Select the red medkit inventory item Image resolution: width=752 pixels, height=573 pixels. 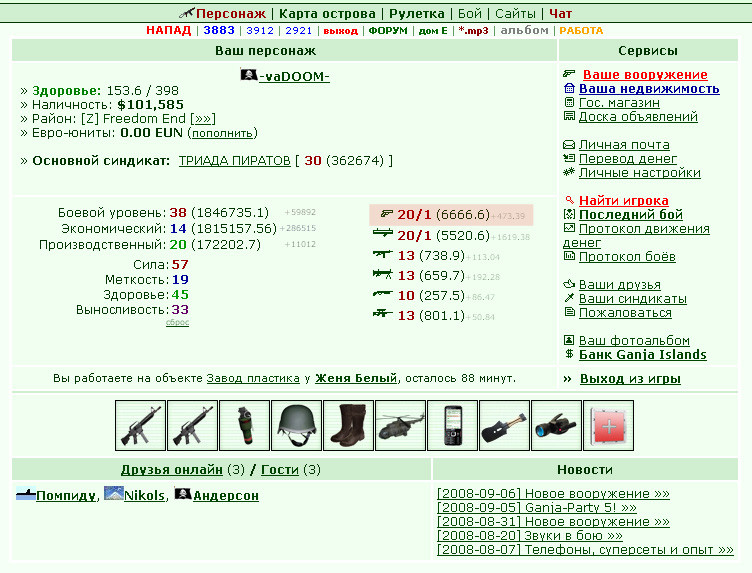[x=609, y=426]
